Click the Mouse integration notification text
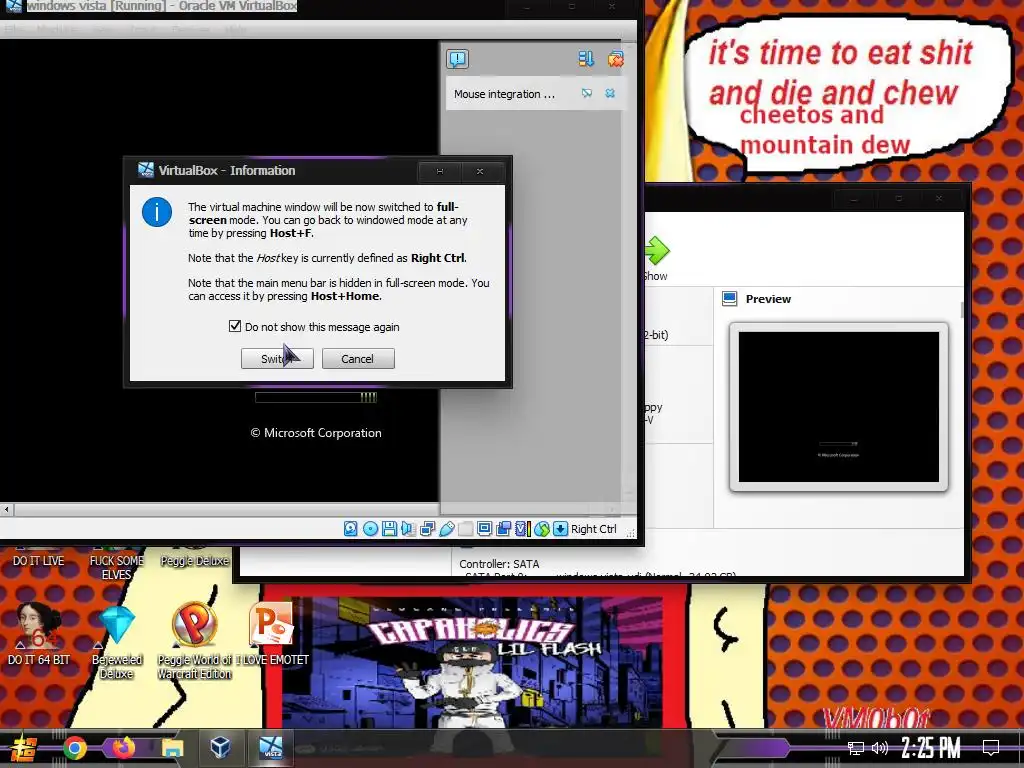 504,94
